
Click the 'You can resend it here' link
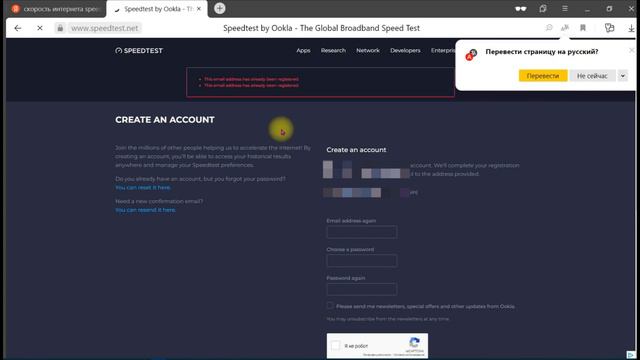(145, 210)
